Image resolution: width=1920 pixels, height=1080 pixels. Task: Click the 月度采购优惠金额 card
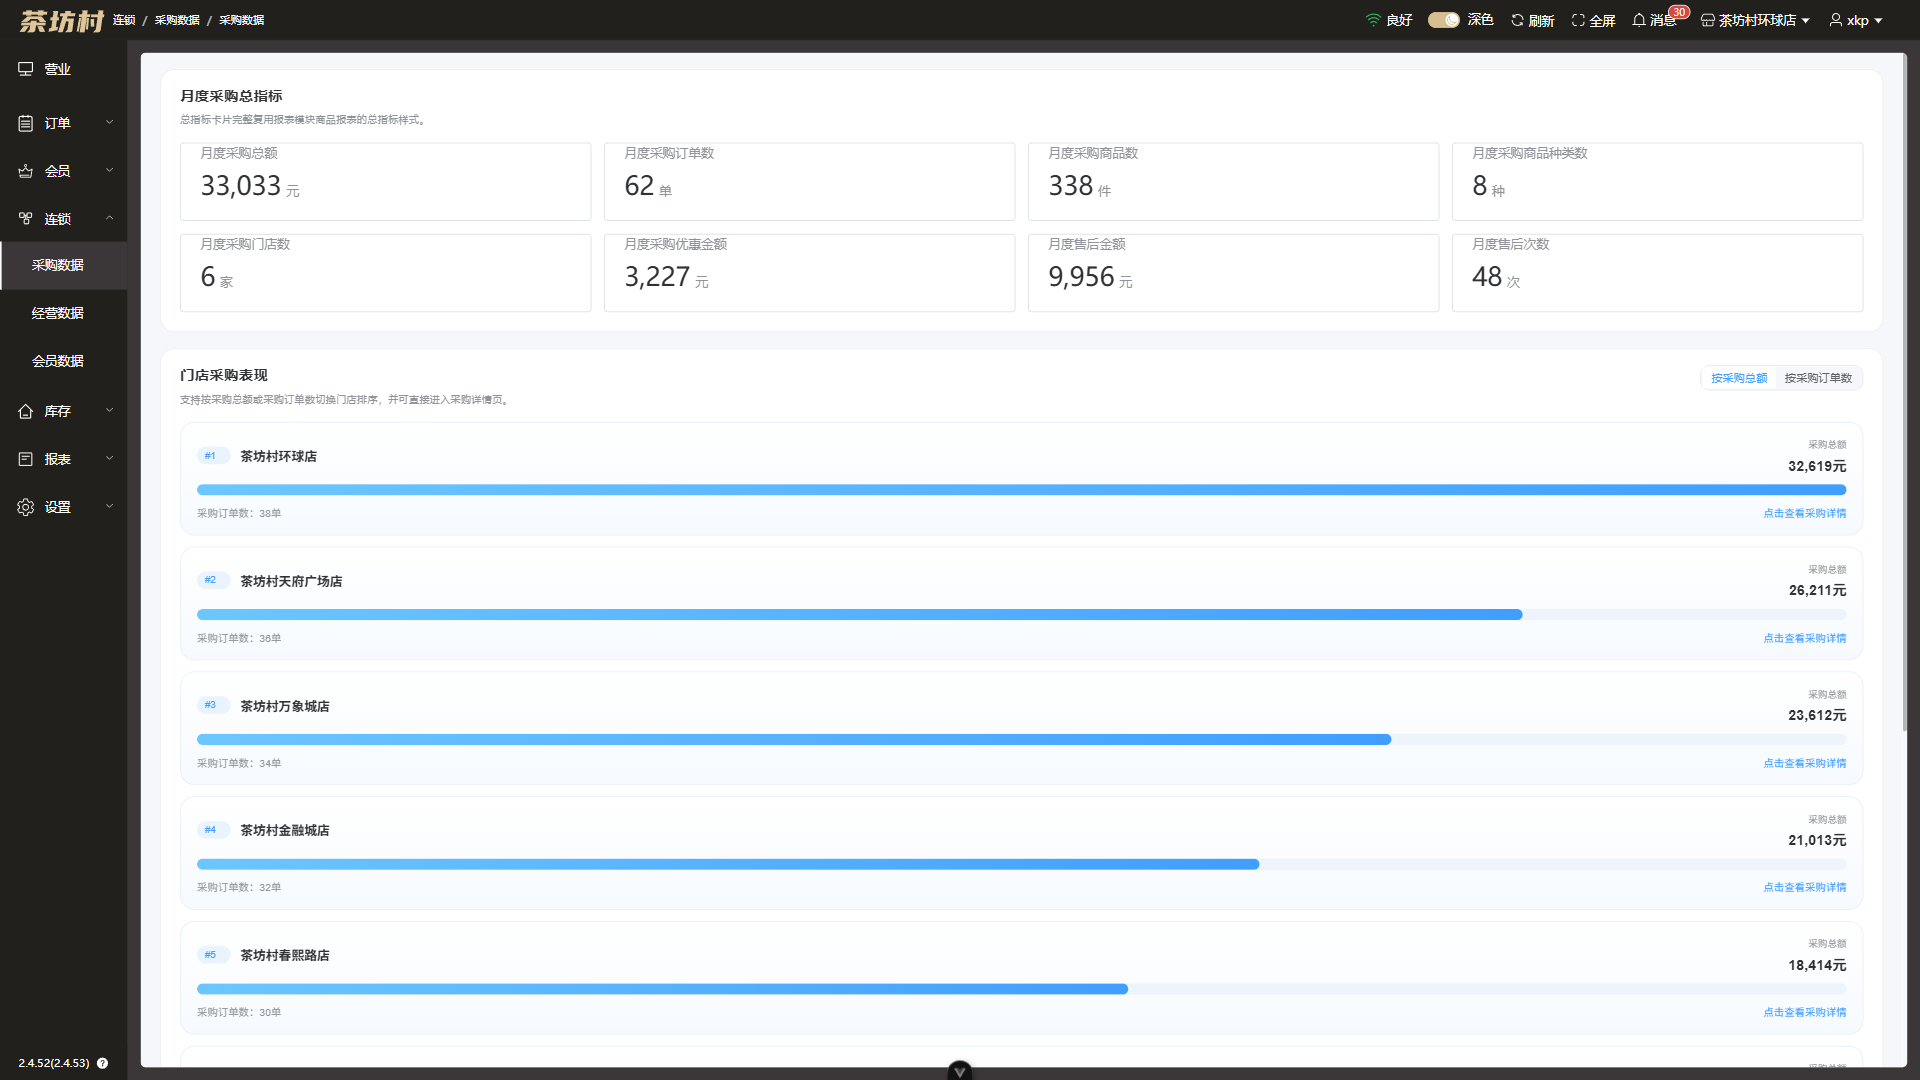point(809,273)
